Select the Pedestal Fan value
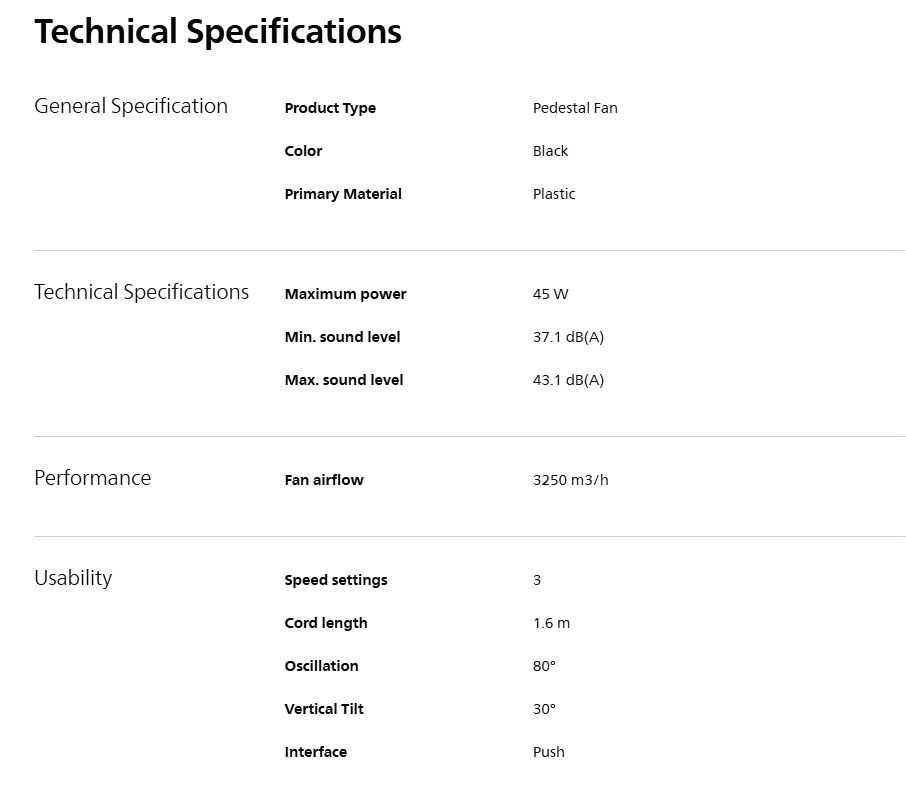Screen dimensions: 906x808 click(x=575, y=108)
